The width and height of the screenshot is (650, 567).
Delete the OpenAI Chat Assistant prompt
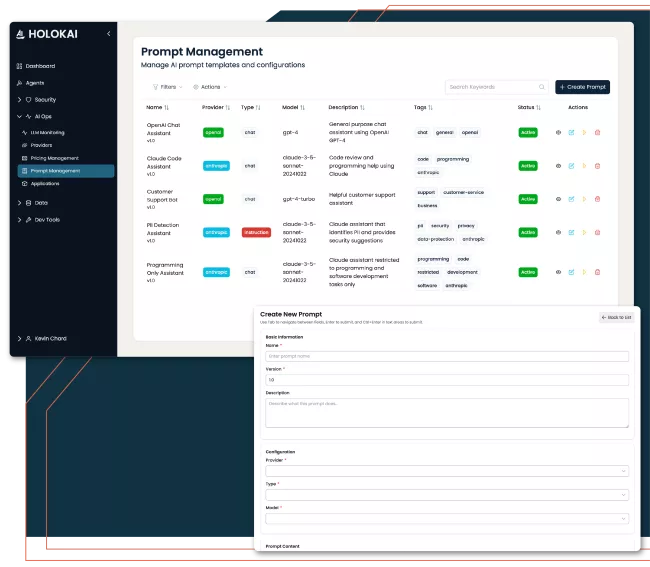597,133
